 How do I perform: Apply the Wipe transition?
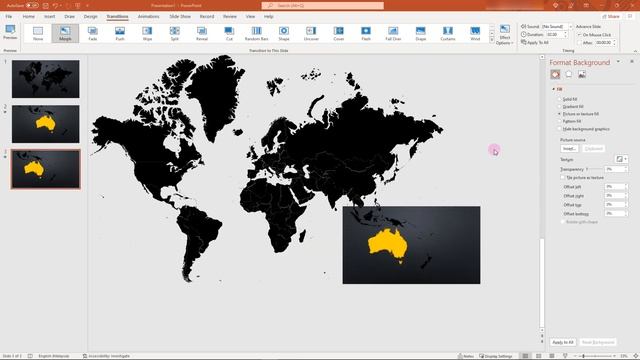(x=147, y=33)
